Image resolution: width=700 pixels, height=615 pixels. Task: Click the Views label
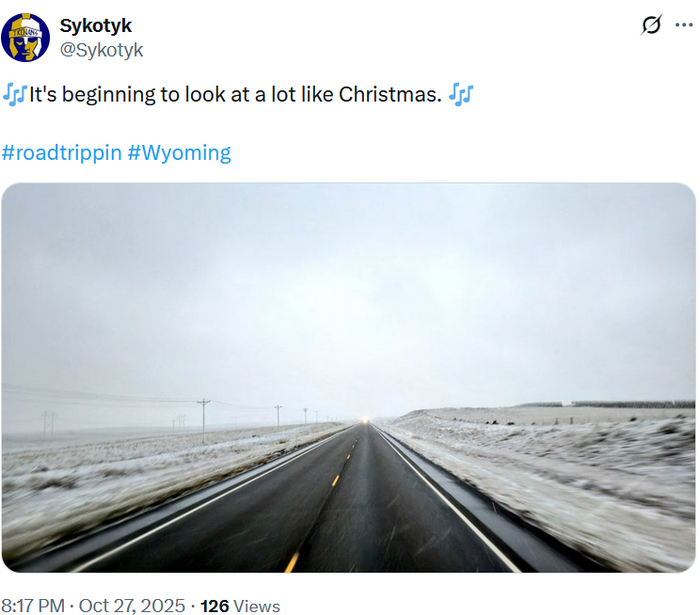(257, 605)
